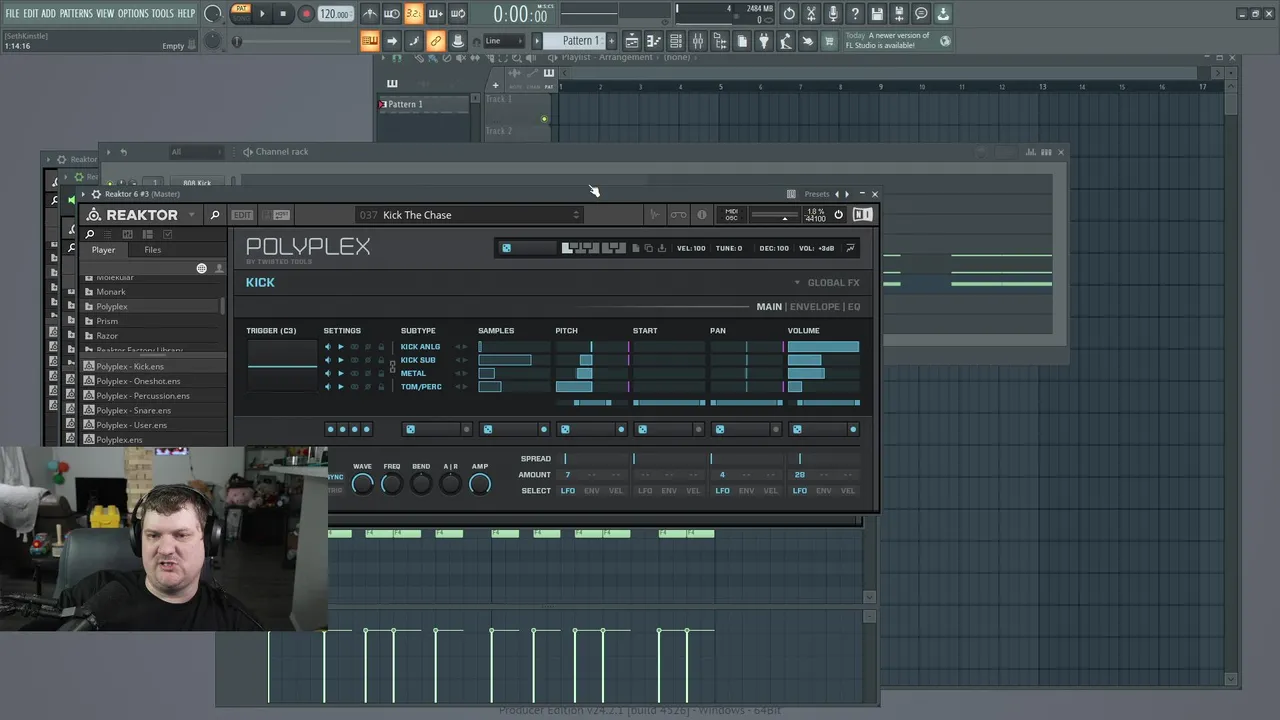The image size is (1280, 720).
Task: Open the Mixer view icon
Action: [x=698, y=41]
